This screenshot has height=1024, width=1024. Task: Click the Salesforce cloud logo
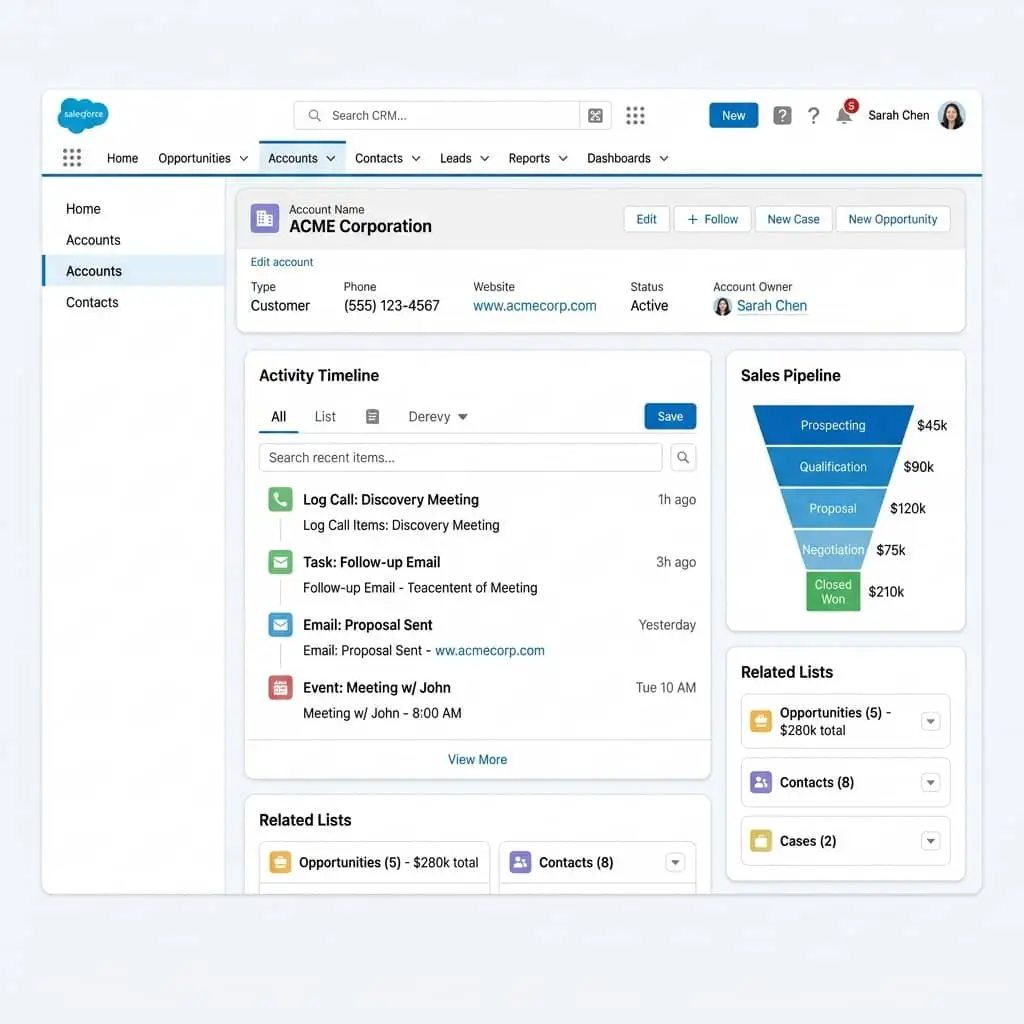click(83, 115)
